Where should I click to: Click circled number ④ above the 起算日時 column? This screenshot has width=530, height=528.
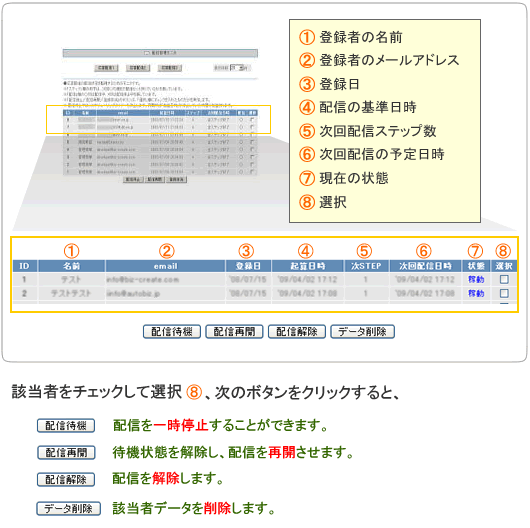306,251
